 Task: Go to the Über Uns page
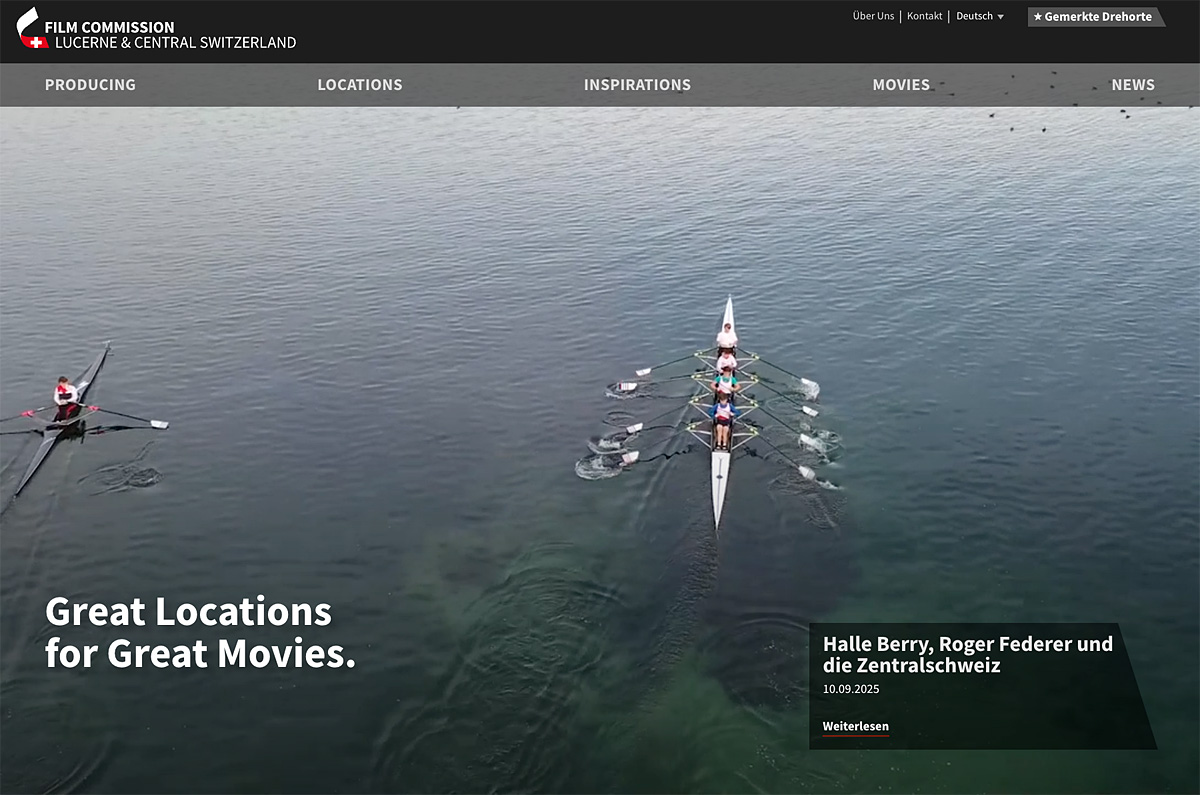click(873, 16)
